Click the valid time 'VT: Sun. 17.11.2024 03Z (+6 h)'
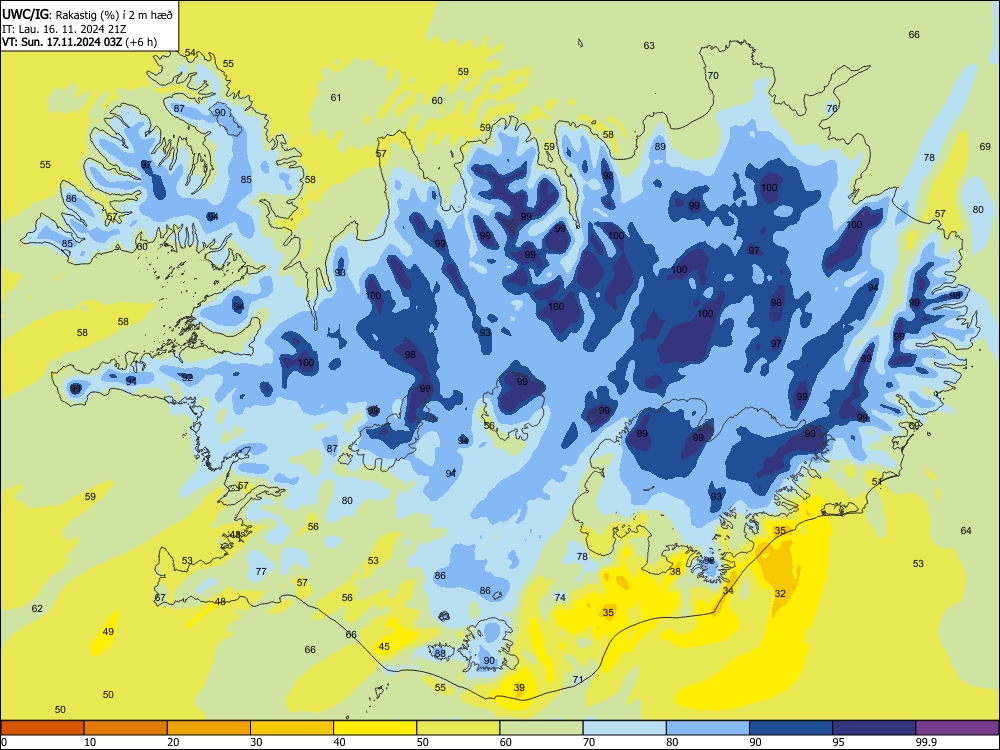The image size is (1000, 750). [79, 42]
